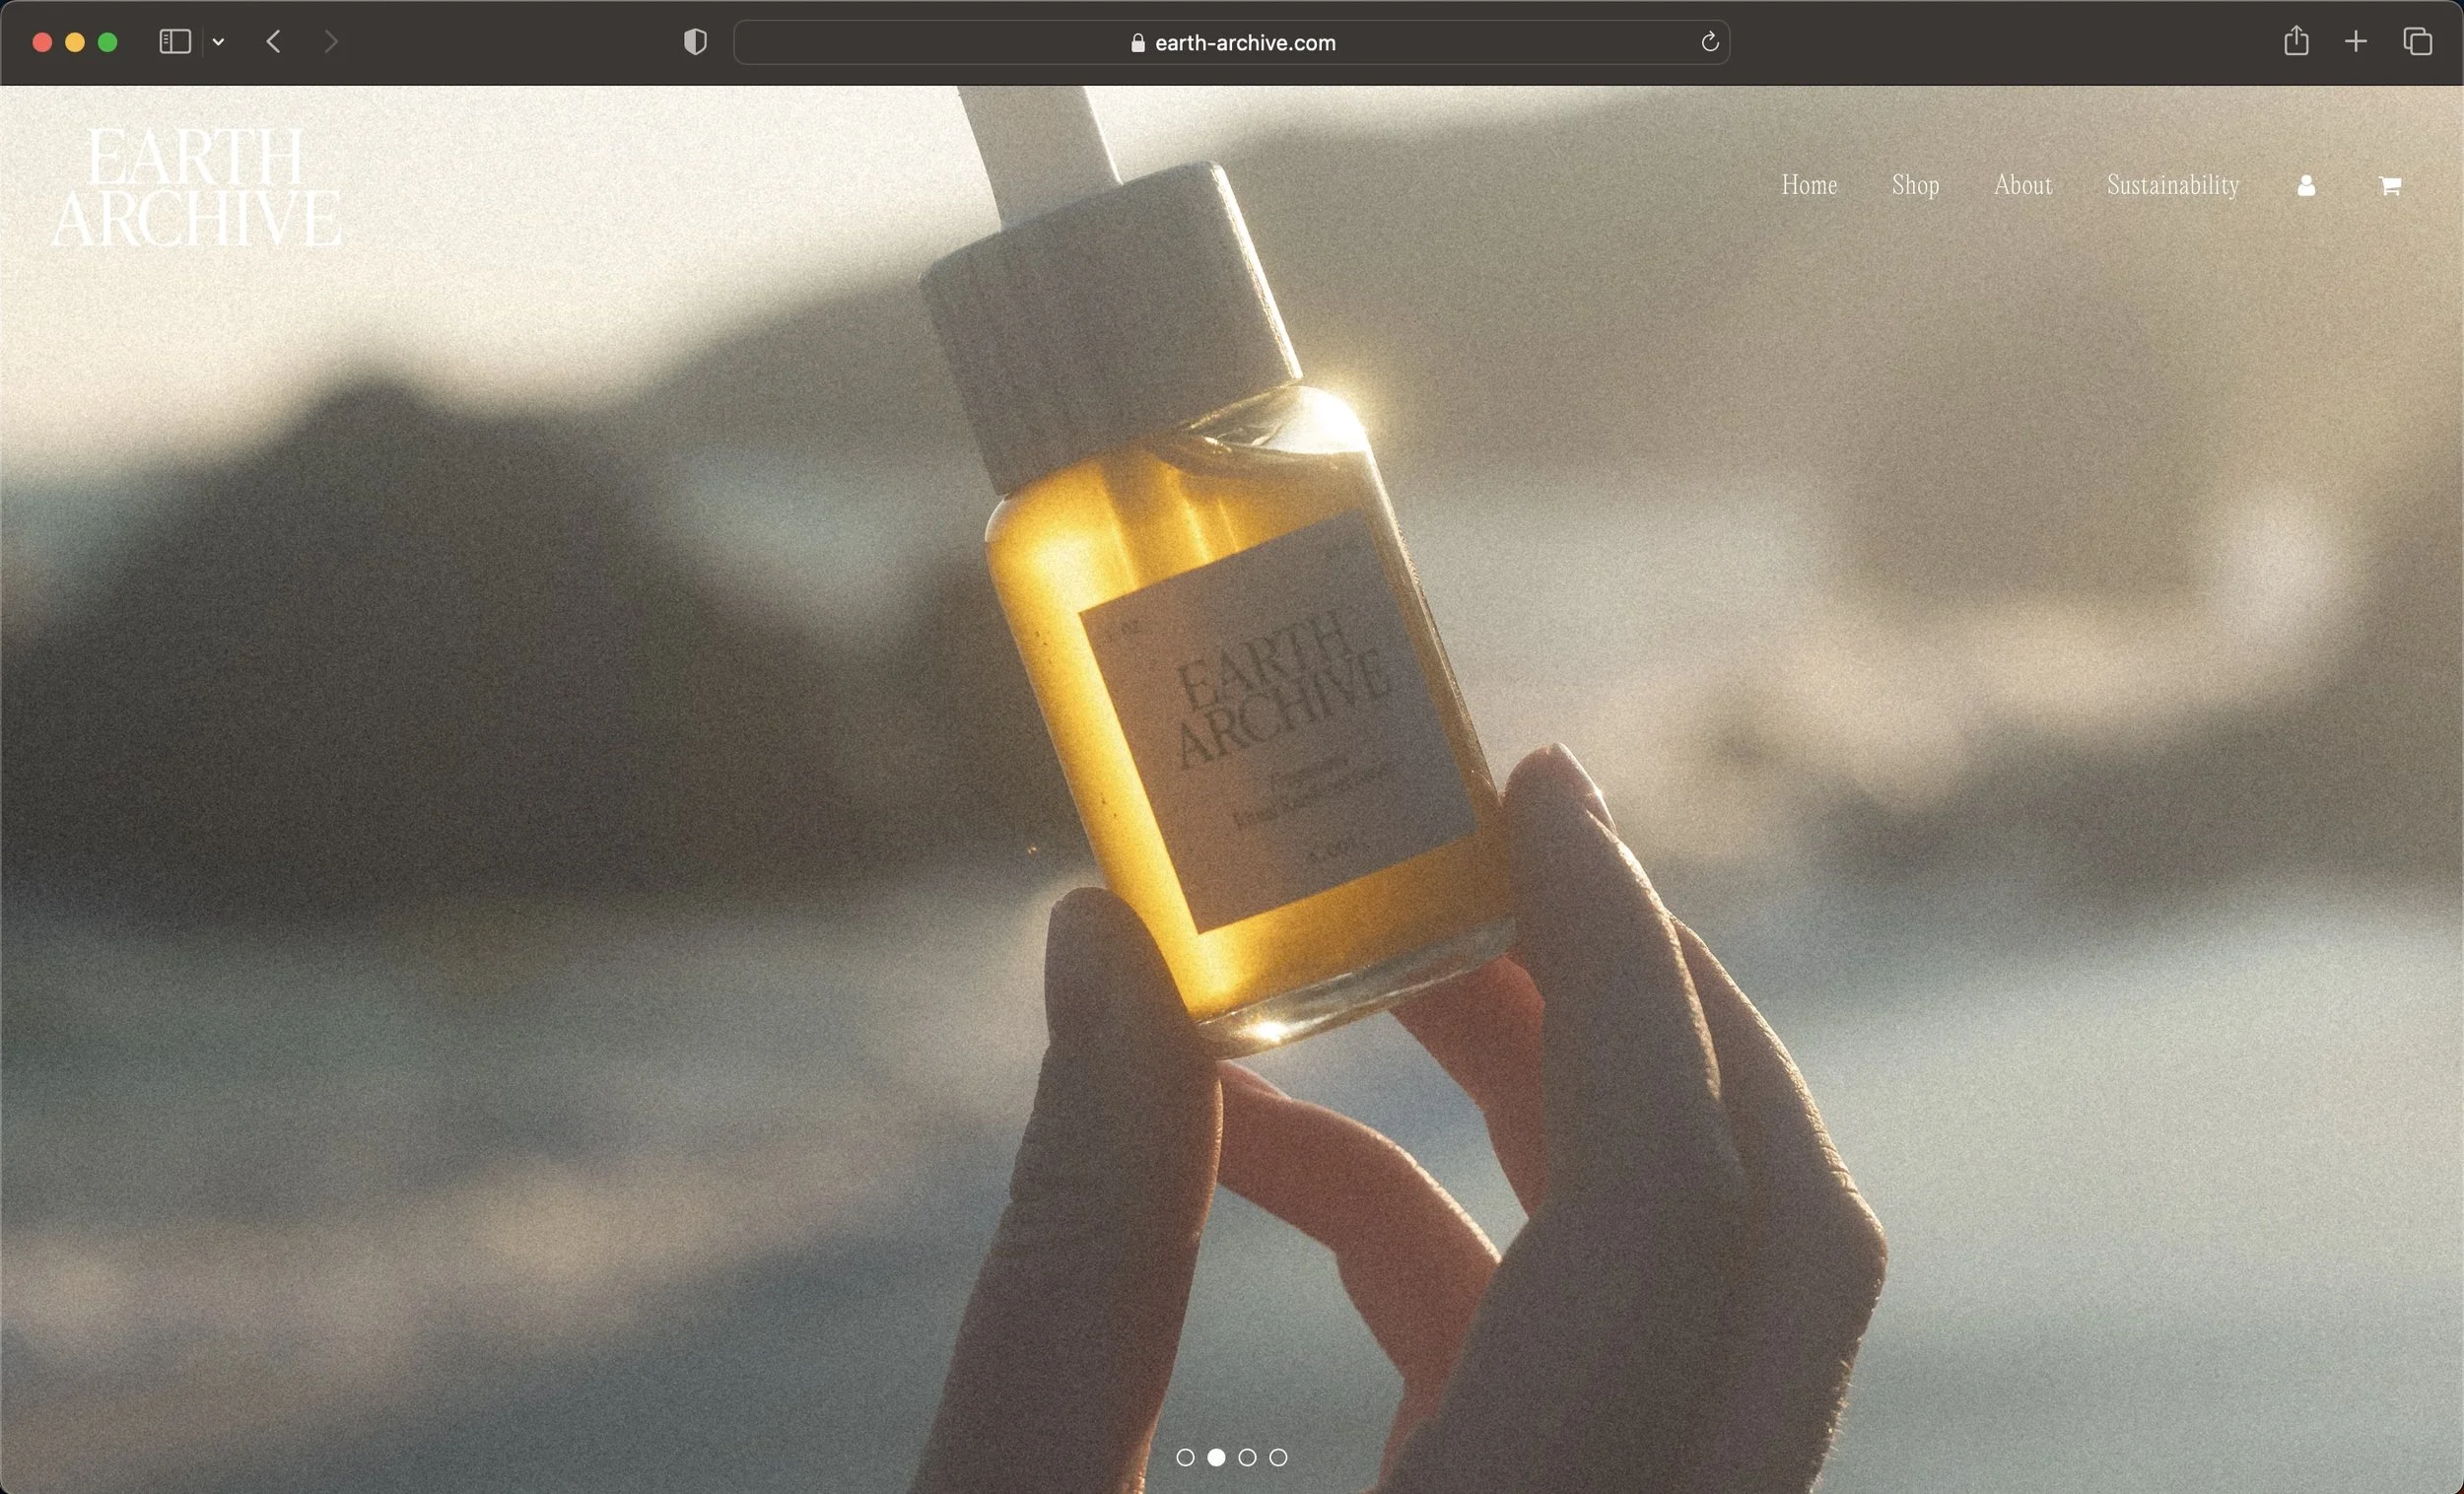Select the fourth carousel slide dot

tap(1278, 1457)
